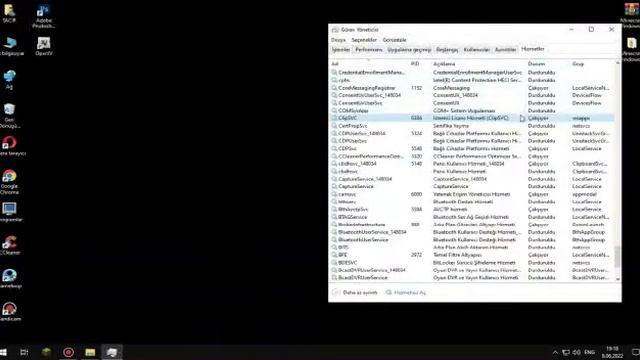This screenshot has width=640, height=360.
Task: Sort services by the Grup column
Action: coord(592,64)
